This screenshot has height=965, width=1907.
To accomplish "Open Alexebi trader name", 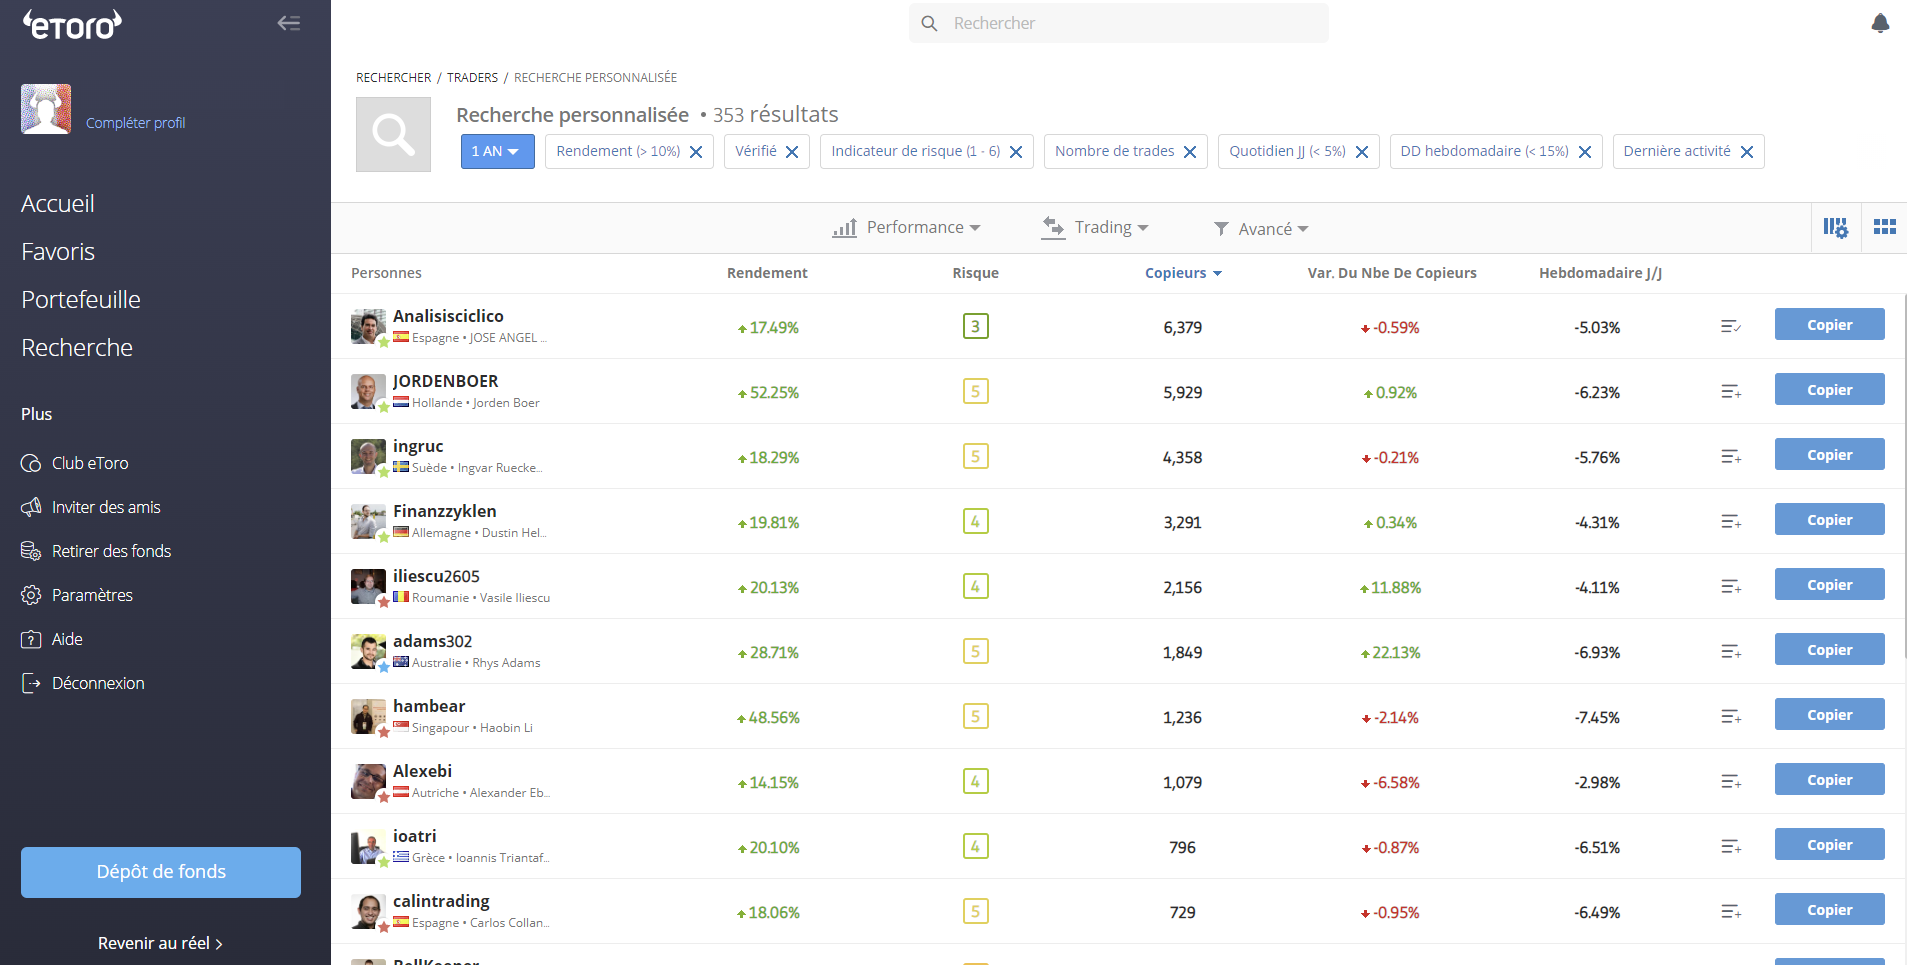I will pos(422,771).
